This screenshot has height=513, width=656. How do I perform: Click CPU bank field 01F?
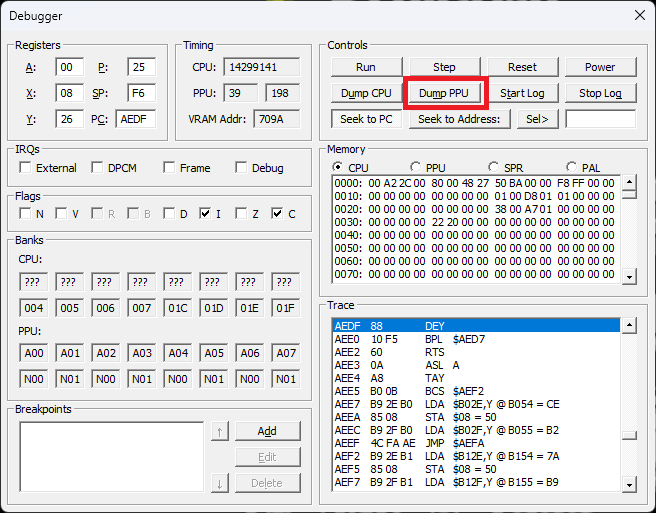[x=285, y=308]
